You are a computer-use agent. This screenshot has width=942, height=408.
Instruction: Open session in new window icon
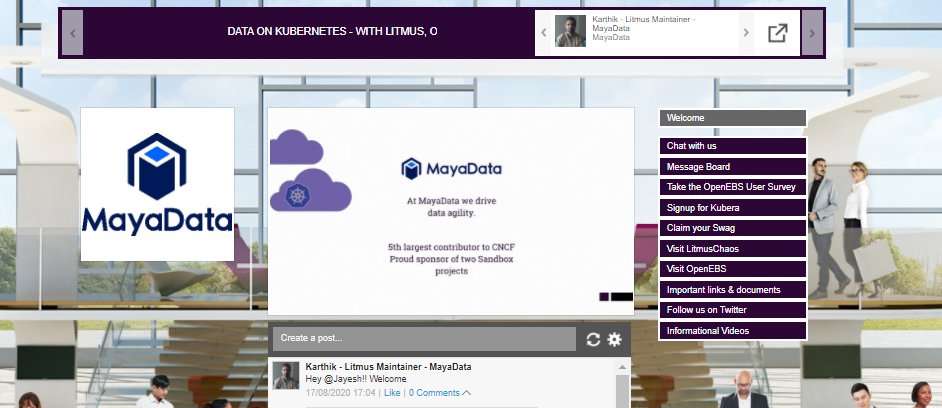777,33
